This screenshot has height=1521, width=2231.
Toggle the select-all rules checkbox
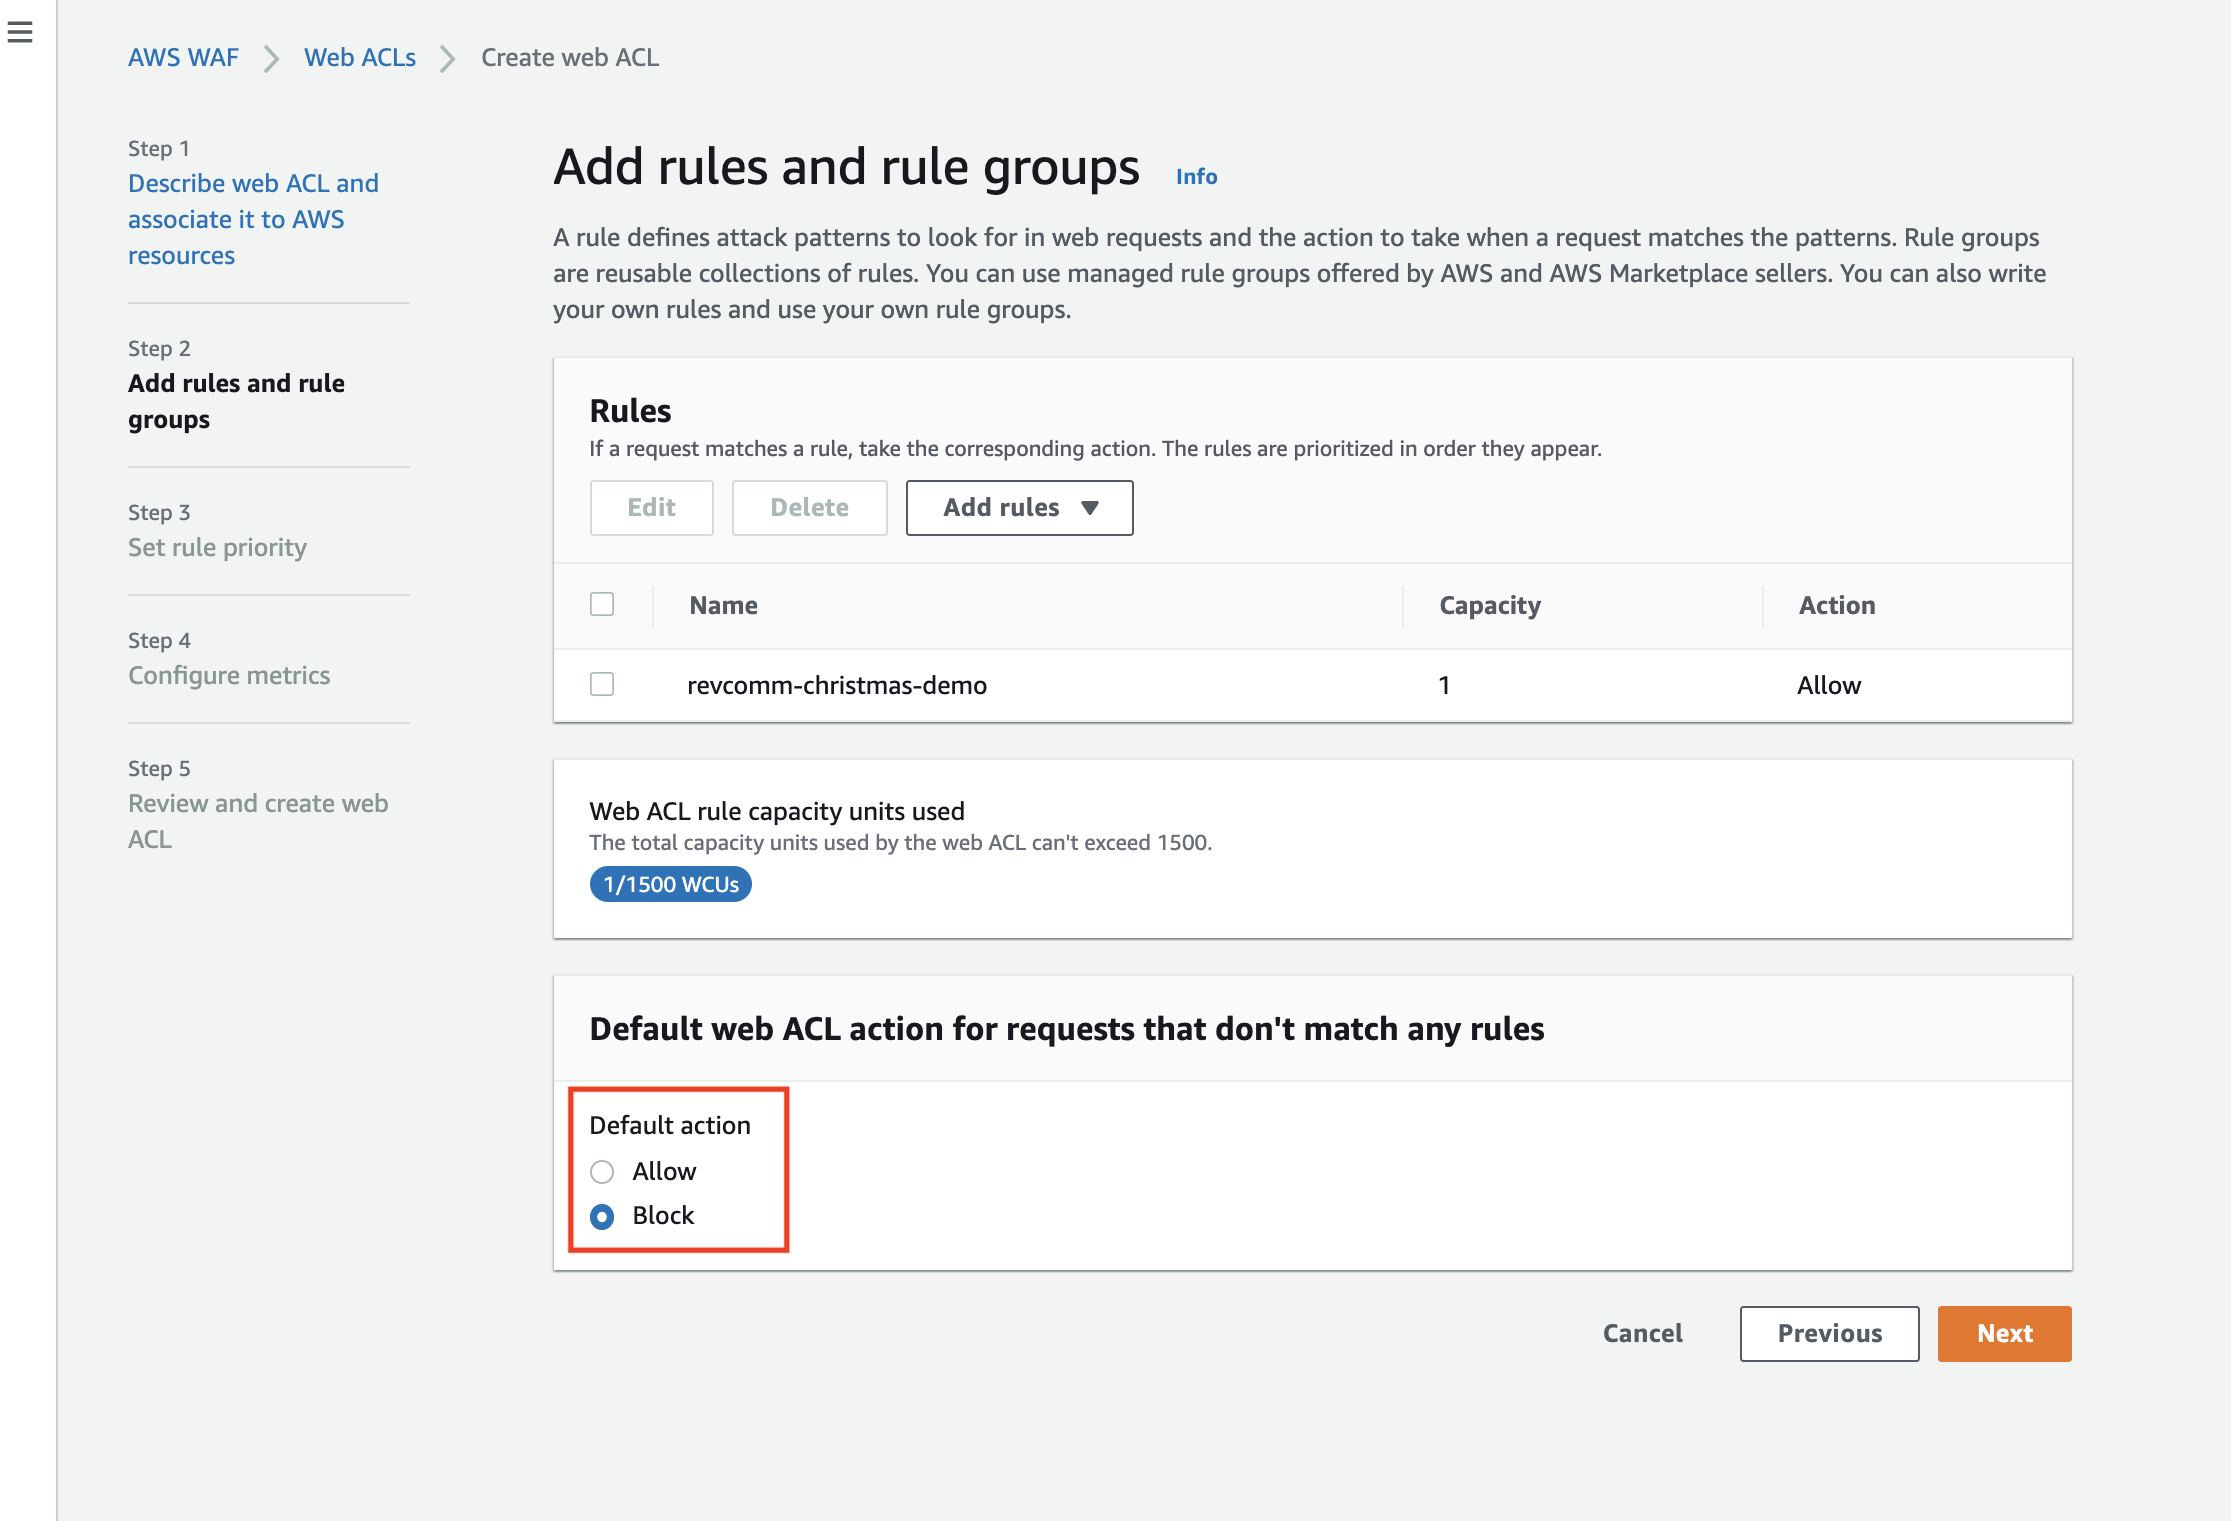602,605
